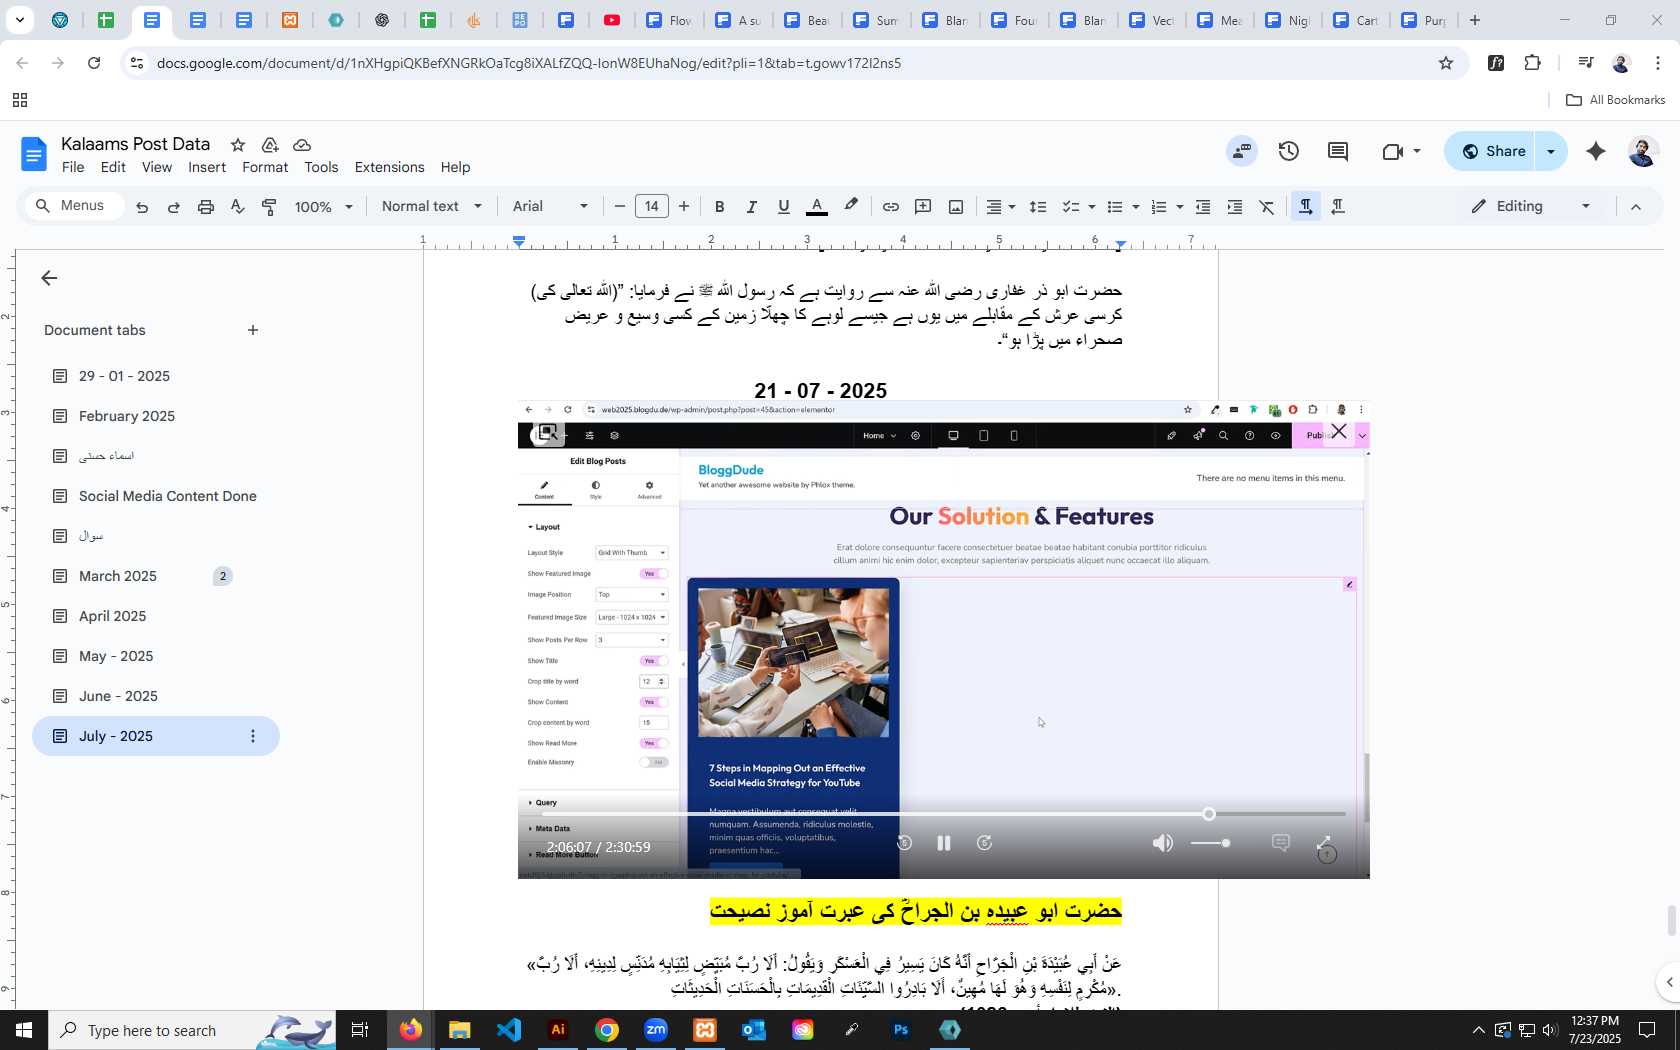Increase indent of paragraph

tap(1235, 207)
